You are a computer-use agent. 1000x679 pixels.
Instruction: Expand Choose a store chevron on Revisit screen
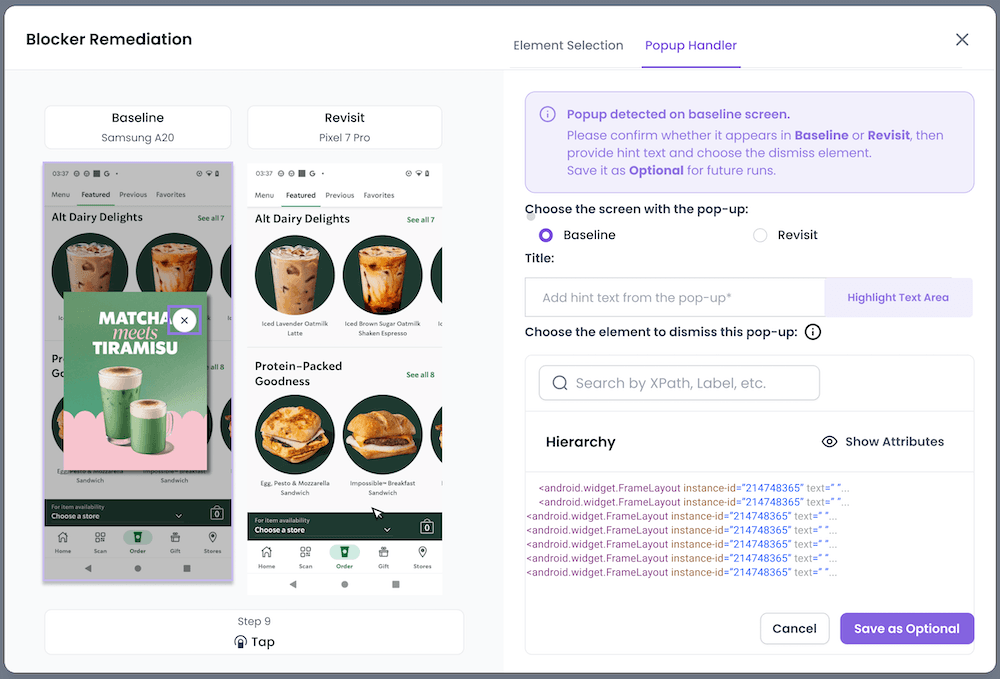(387, 530)
